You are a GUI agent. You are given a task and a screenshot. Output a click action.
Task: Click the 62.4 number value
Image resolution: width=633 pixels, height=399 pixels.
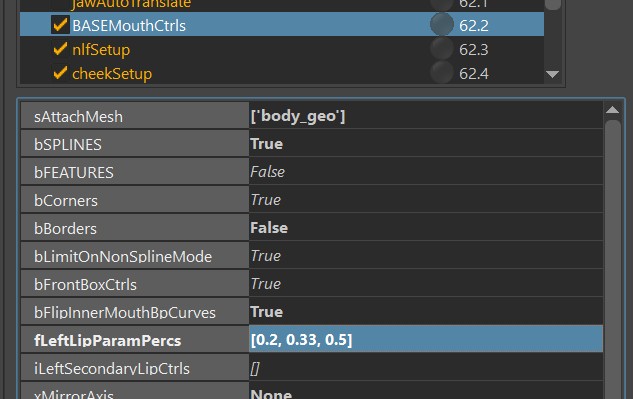[x=474, y=74]
